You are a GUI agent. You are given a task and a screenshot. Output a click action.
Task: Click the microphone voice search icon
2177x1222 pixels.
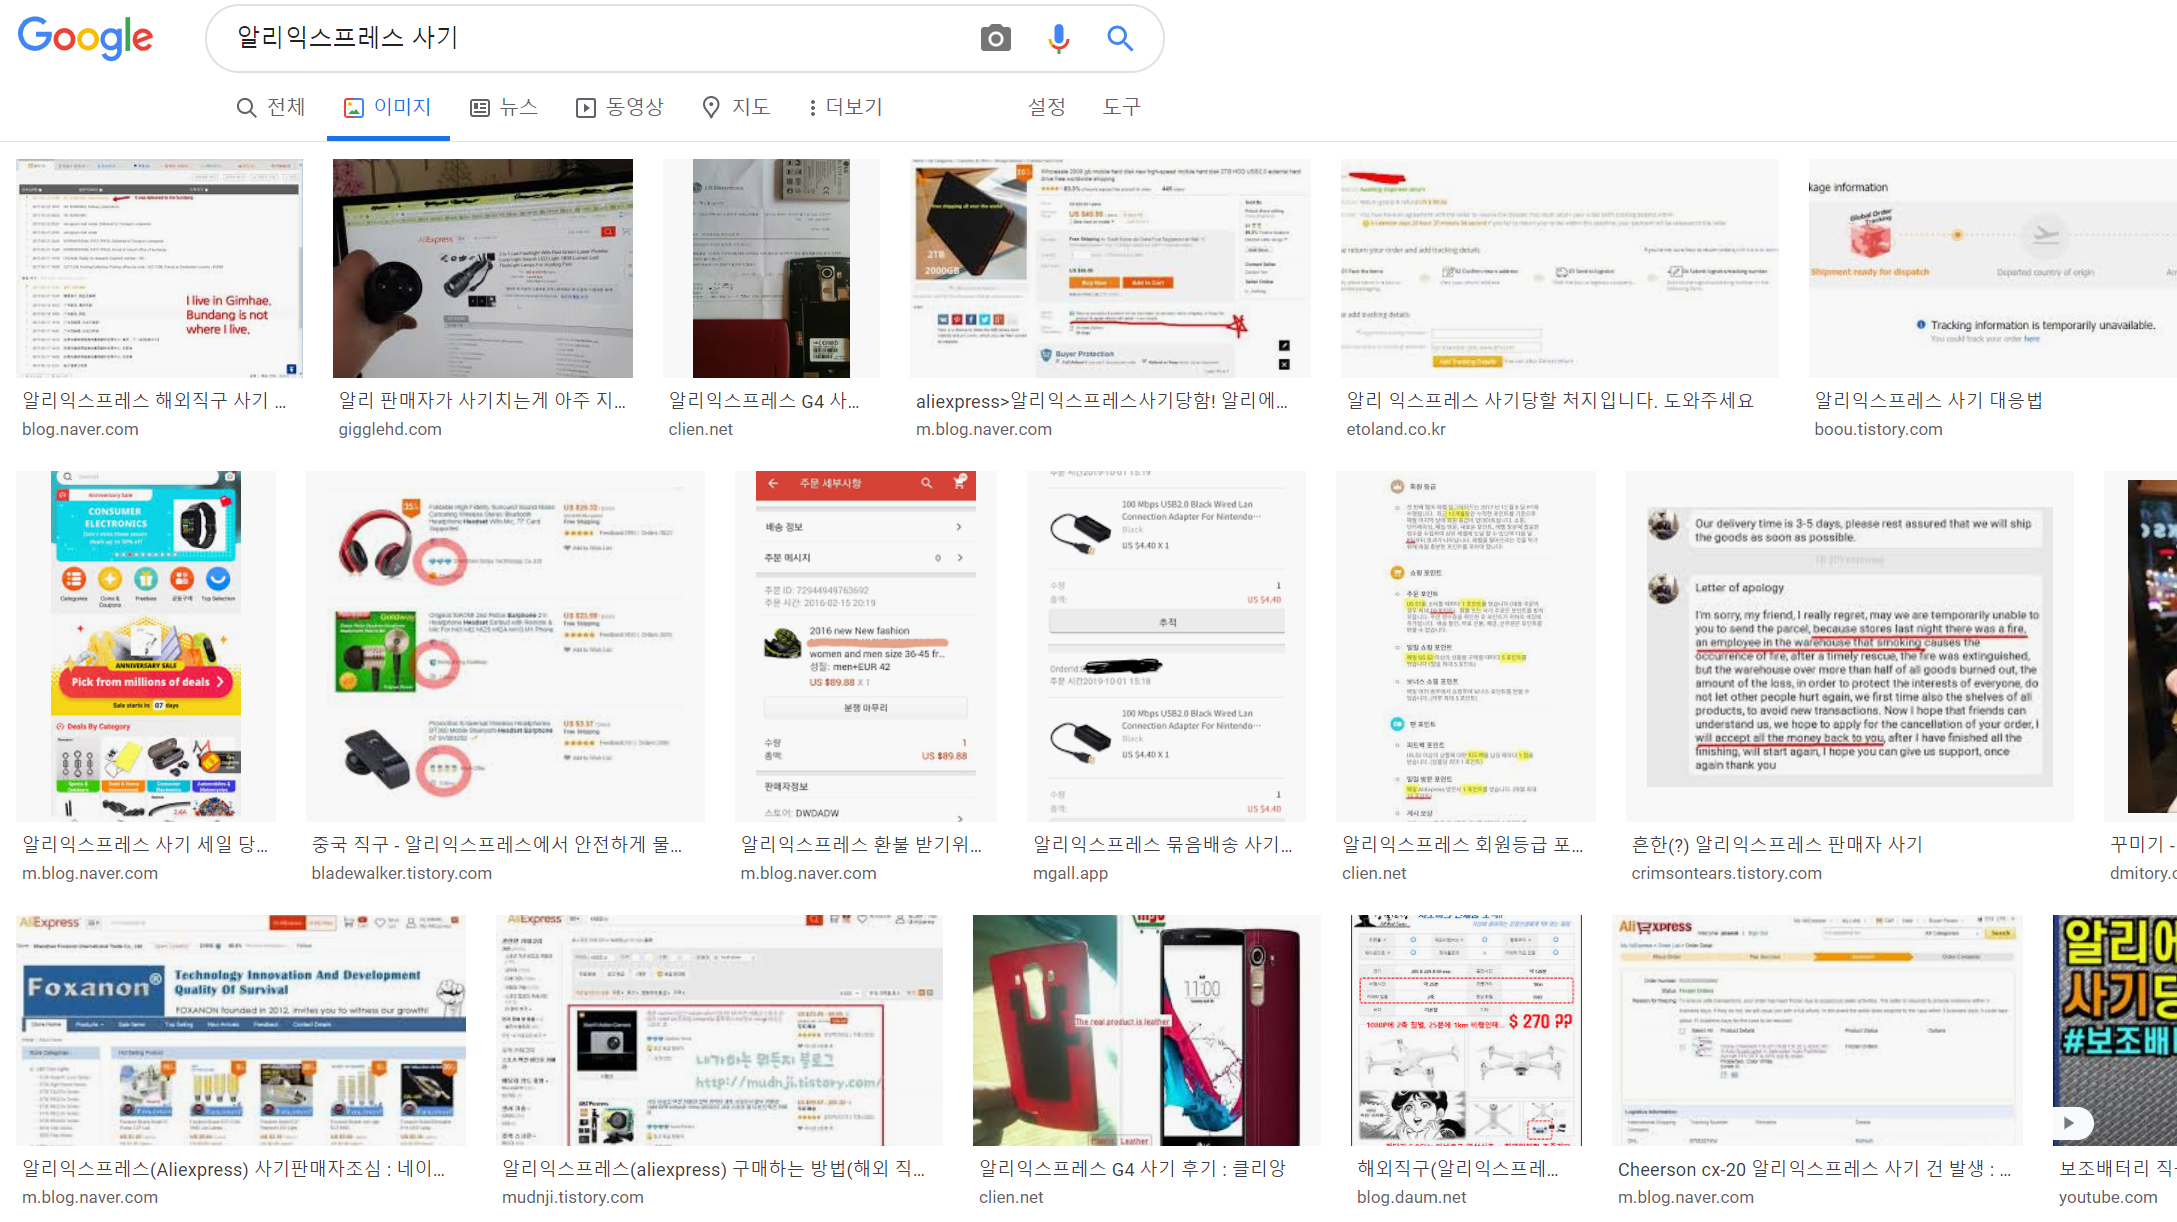pos(1058,39)
